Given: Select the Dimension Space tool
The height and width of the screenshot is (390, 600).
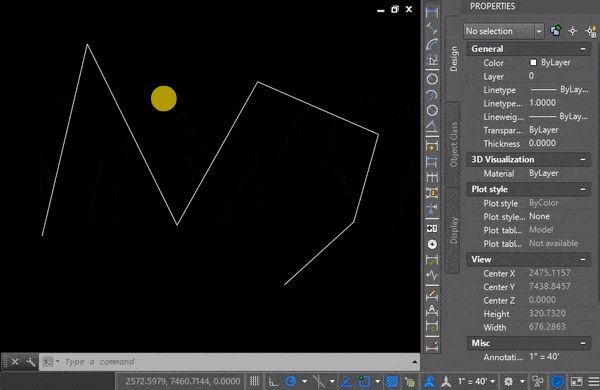Looking at the screenshot, I should (432, 193).
